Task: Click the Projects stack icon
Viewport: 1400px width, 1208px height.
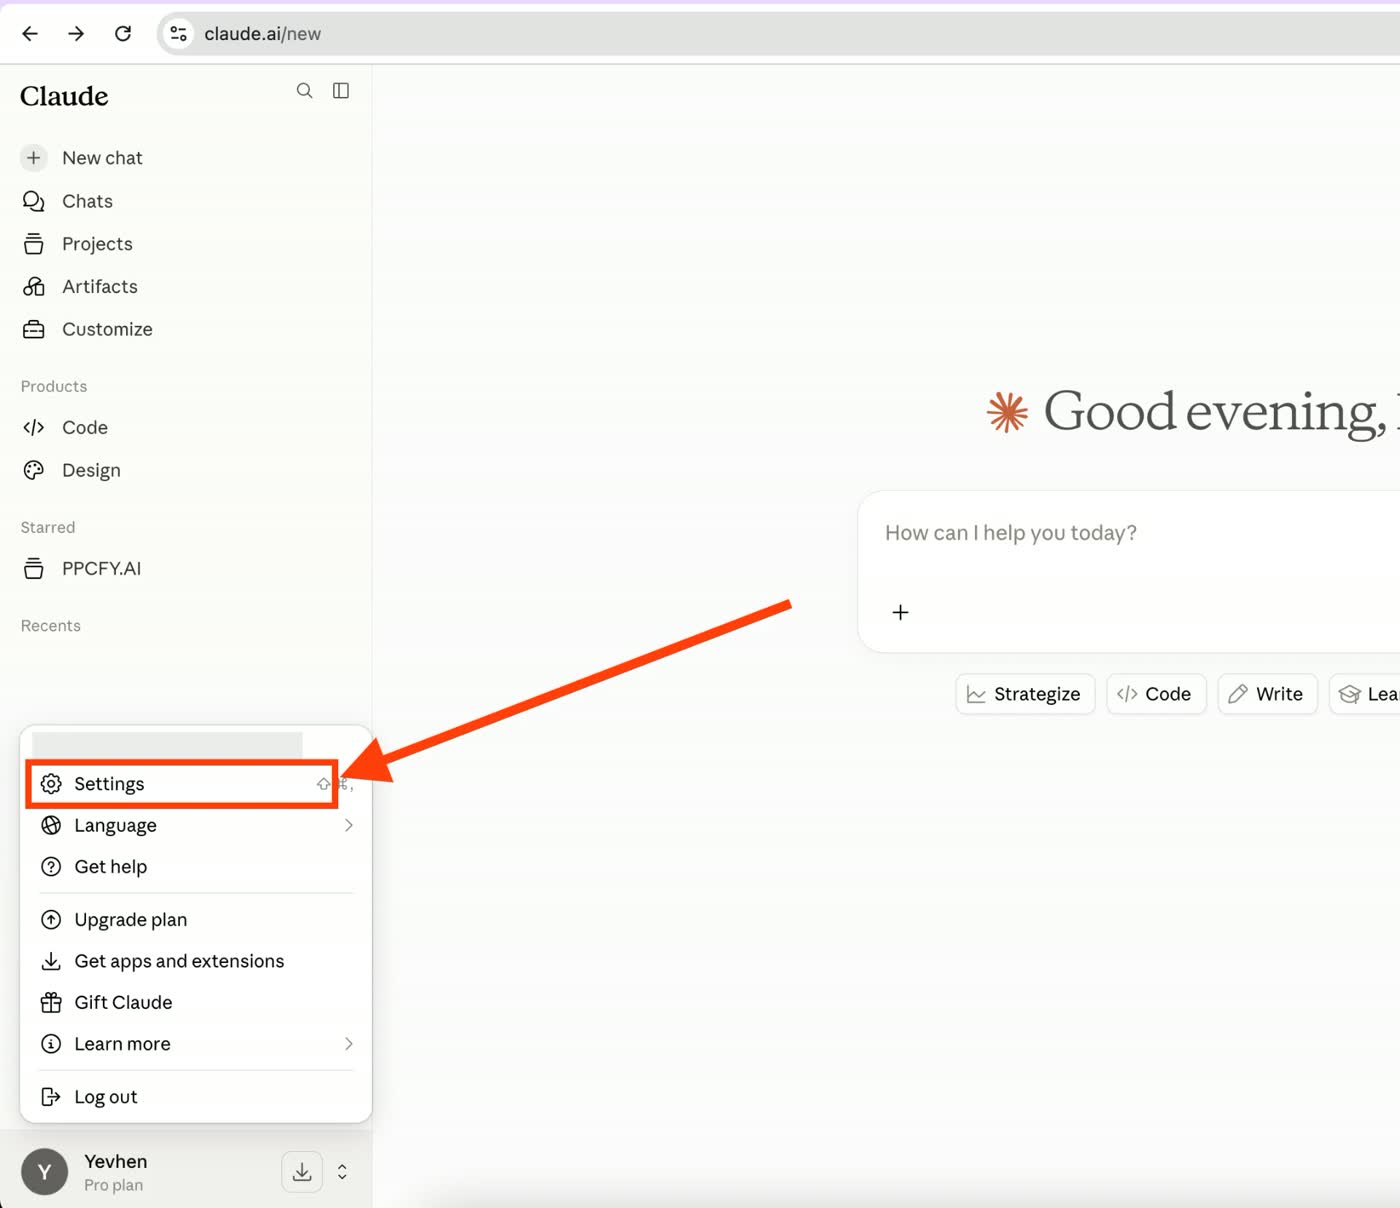Action: point(34,244)
